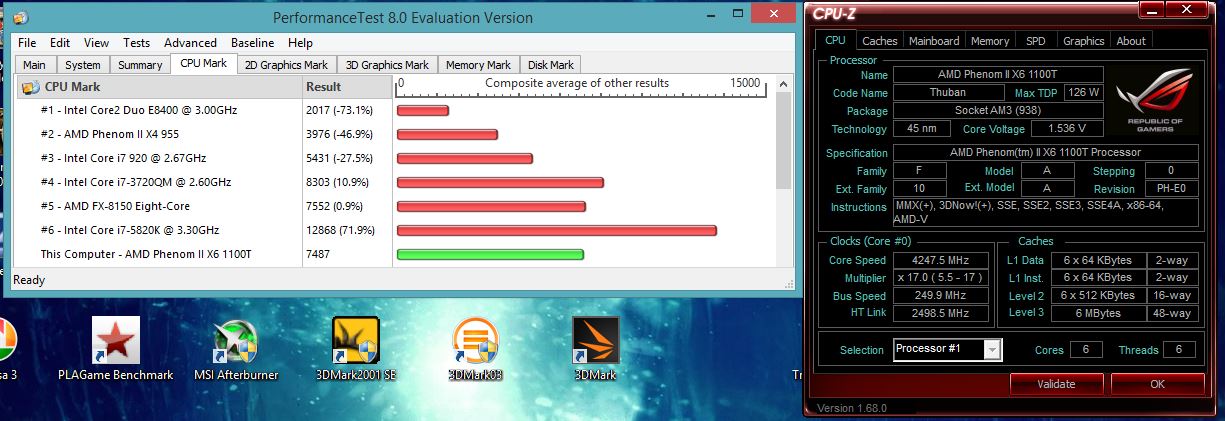Click the Level 3 6 MBytes cache value
Screen dimensions: 1225x421
1098,314
